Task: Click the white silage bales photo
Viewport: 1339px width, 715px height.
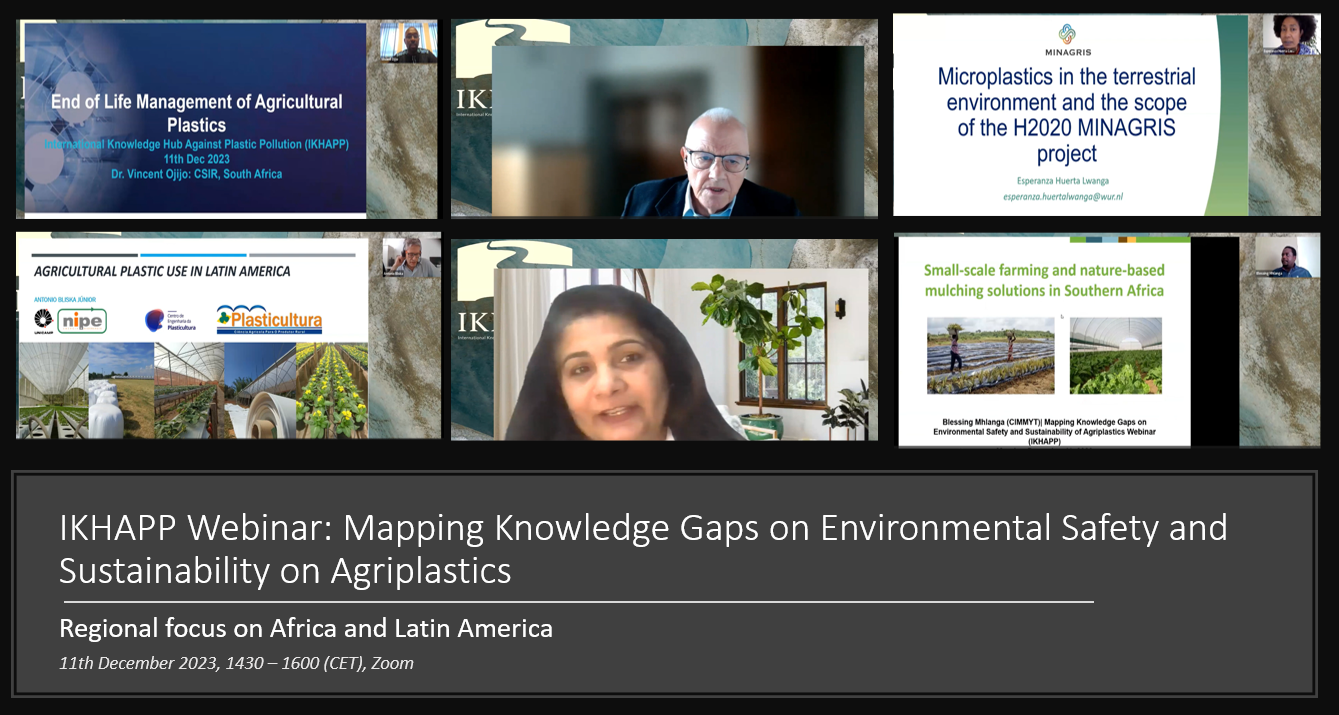Action: (x=120, y=390)
